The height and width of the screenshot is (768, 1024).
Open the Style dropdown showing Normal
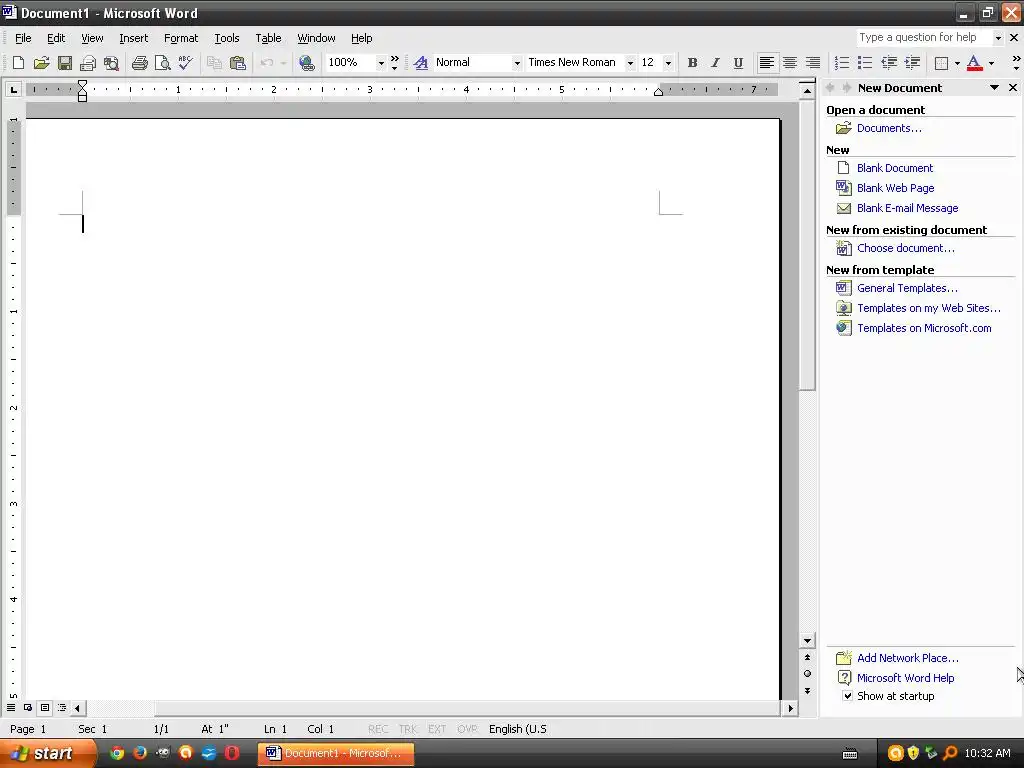coord(517,63)
